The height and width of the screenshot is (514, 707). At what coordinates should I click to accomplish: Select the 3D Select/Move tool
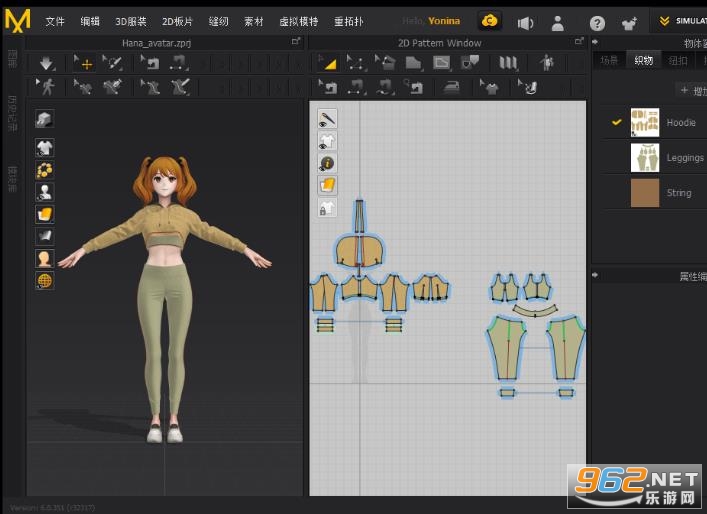pos(84,63)
